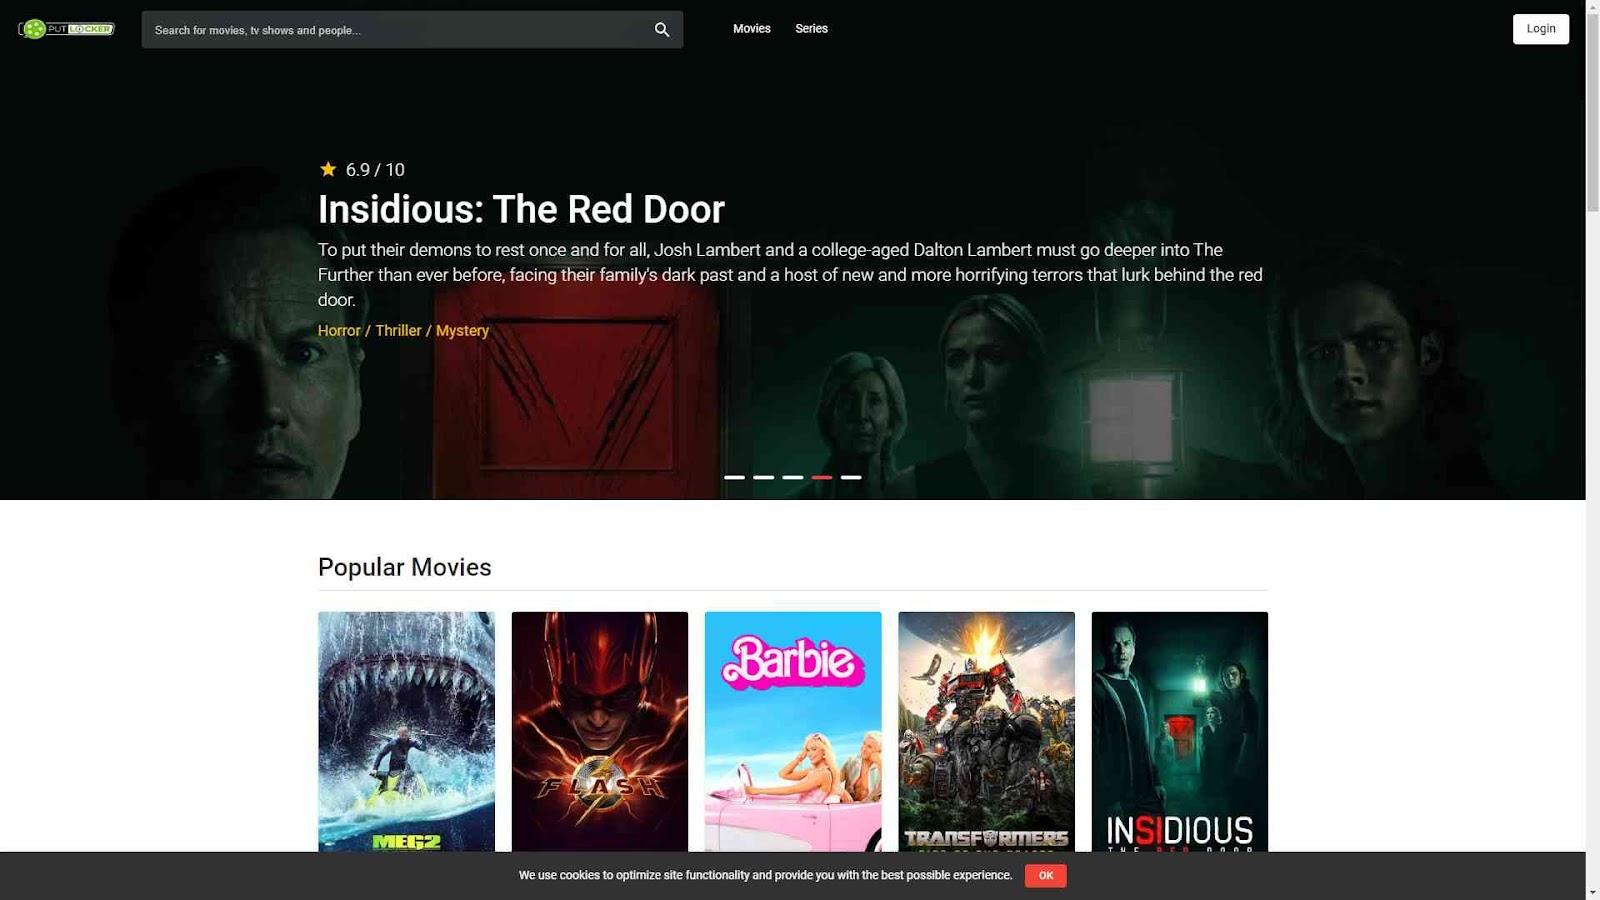Click the scrollbar up arrow

coord(1593,8)
